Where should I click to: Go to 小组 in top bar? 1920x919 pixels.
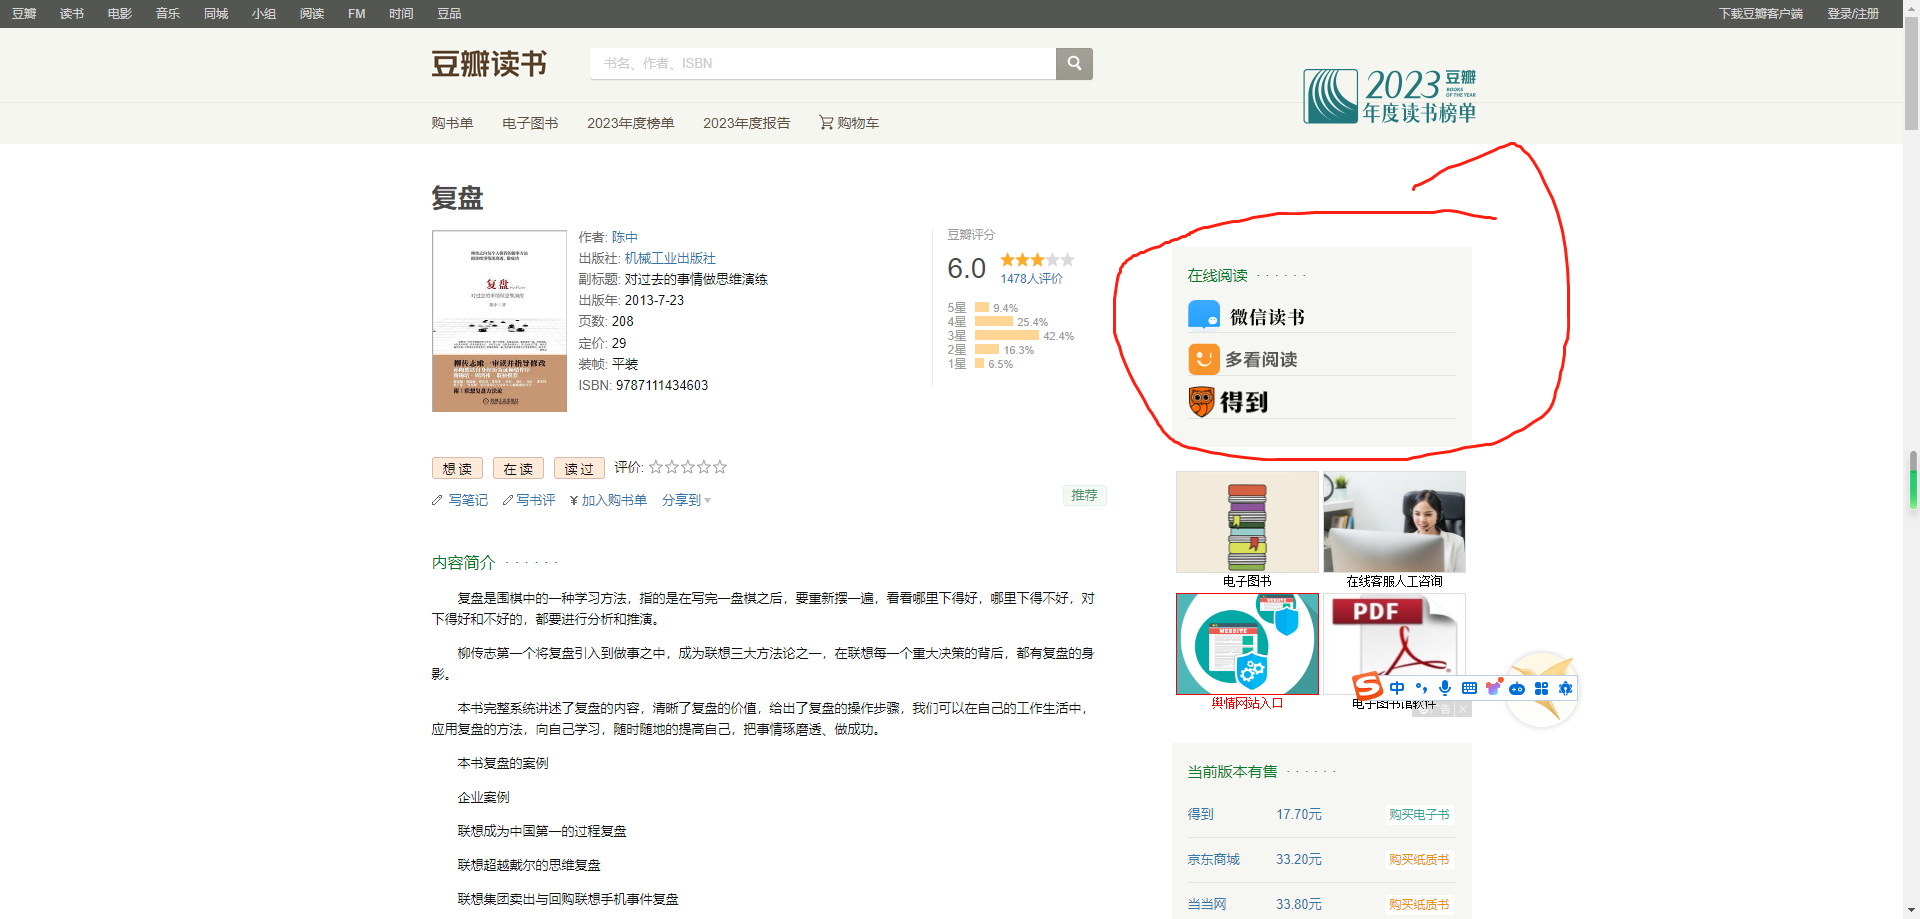(264, 14)
